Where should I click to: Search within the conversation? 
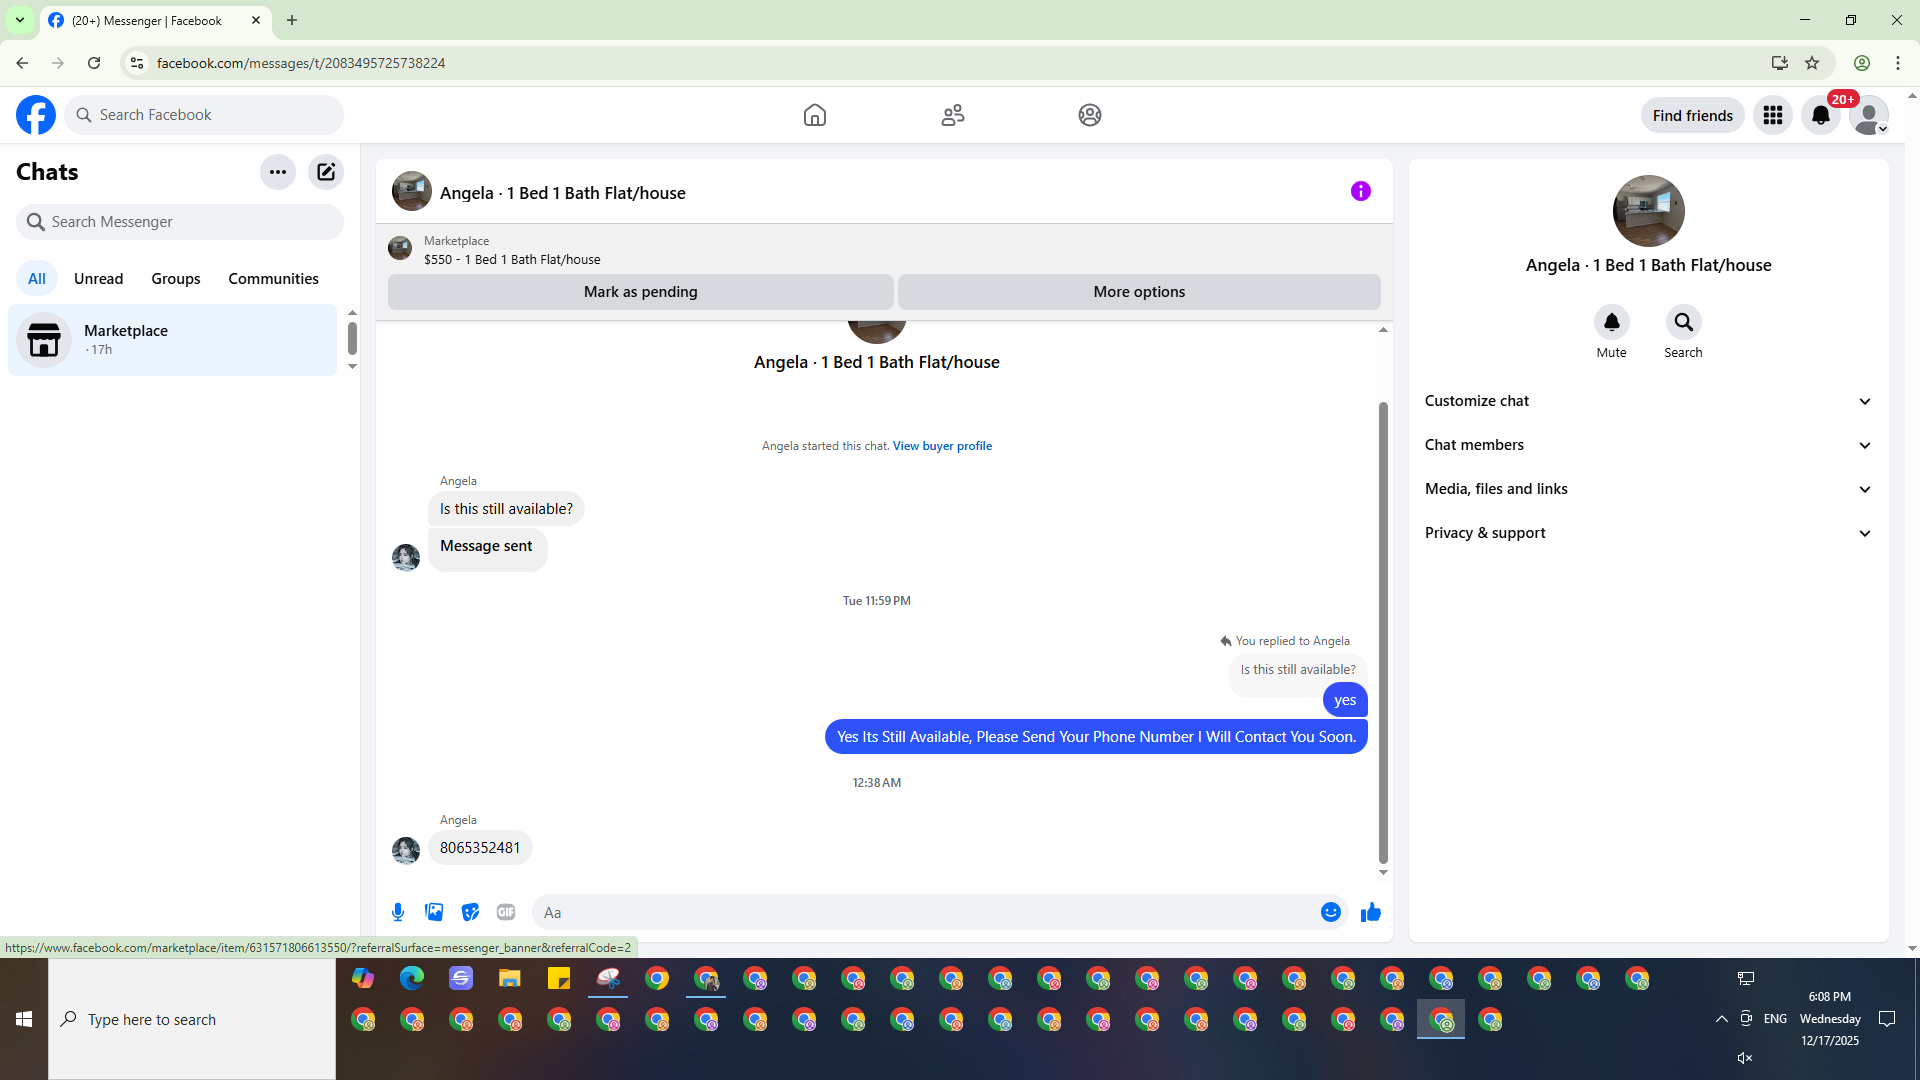point(1683,322)
